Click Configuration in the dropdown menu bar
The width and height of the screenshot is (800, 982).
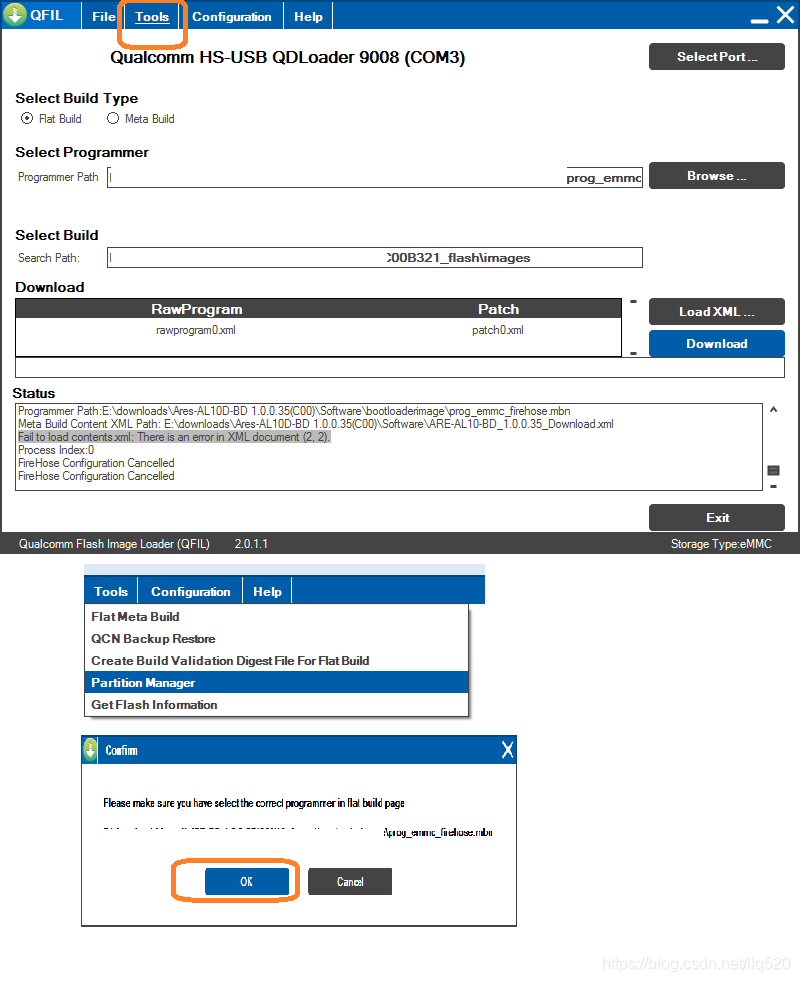[190, 591]
